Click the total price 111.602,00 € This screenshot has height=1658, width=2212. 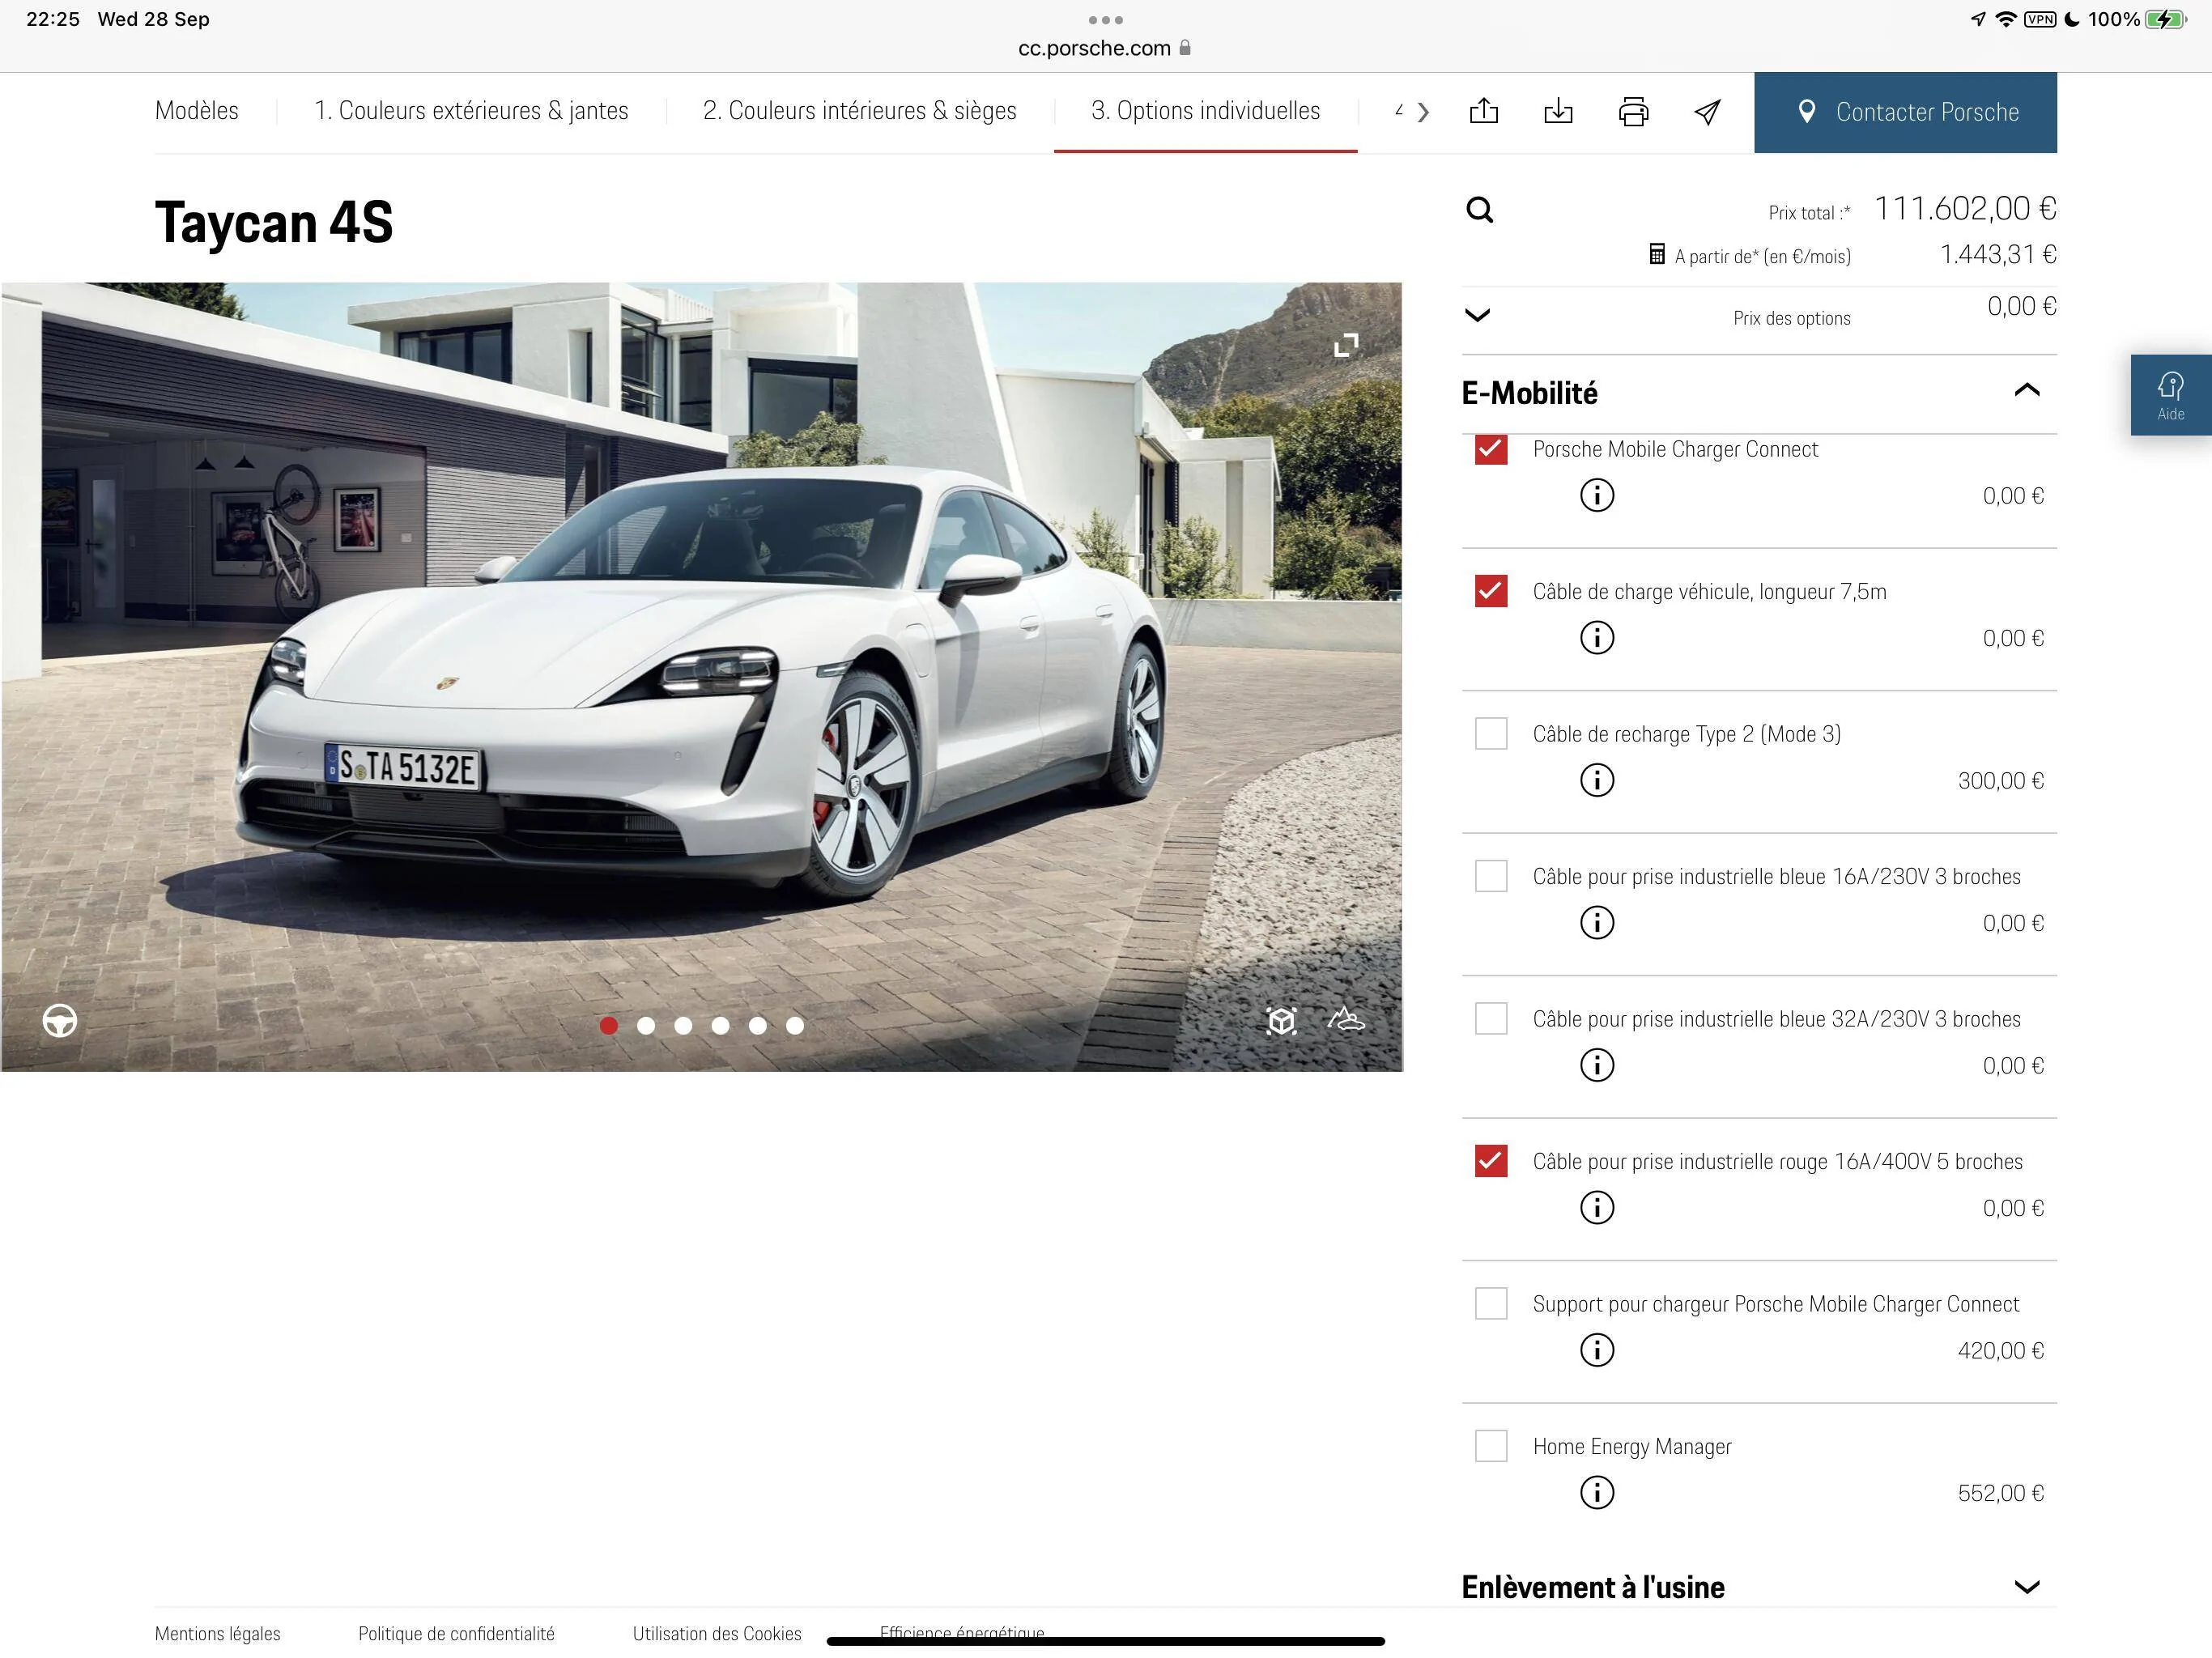coord(1965,209)
